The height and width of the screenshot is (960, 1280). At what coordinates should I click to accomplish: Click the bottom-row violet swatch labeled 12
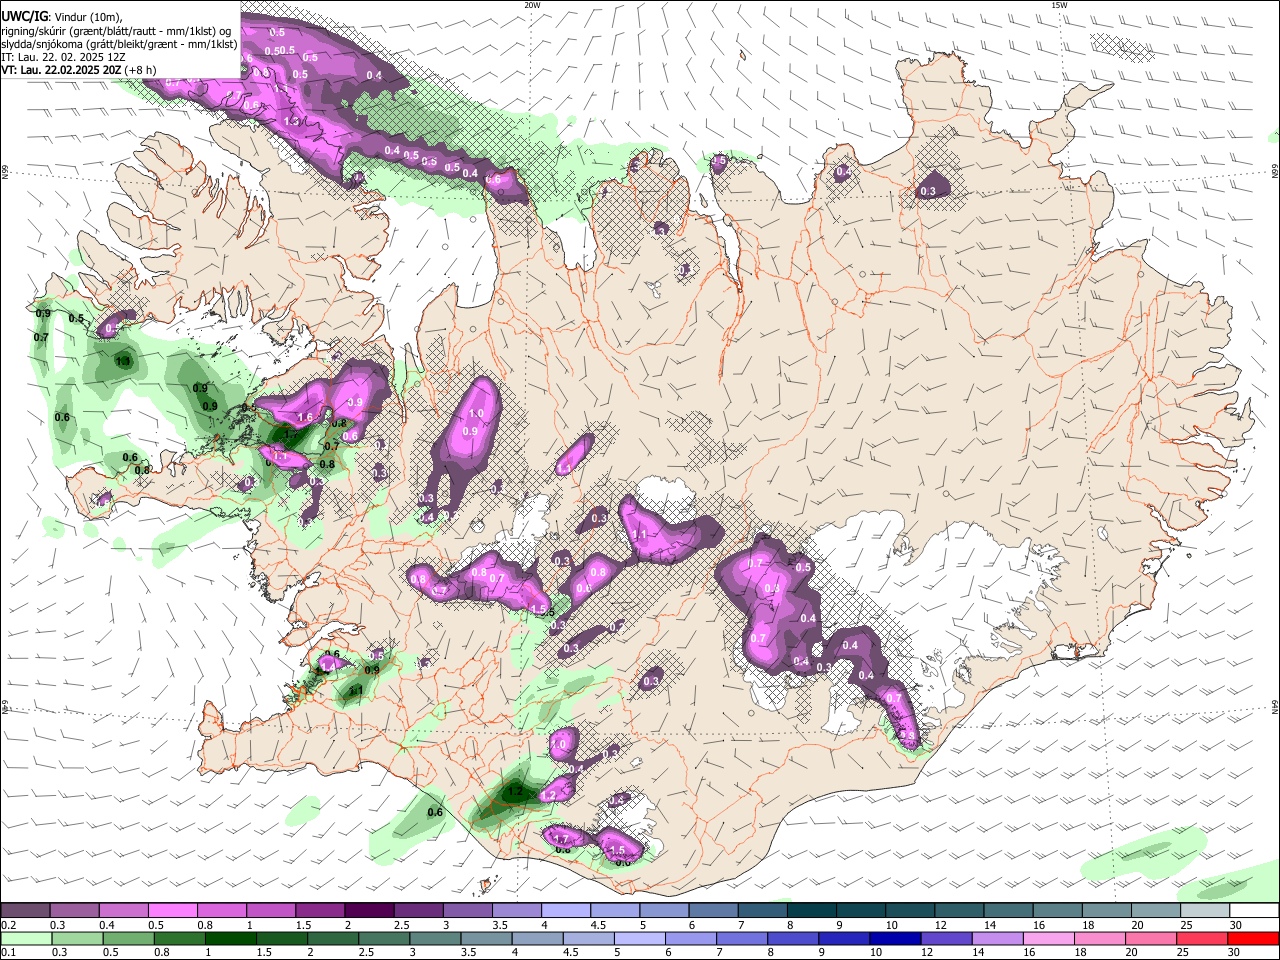click(947, 938)
